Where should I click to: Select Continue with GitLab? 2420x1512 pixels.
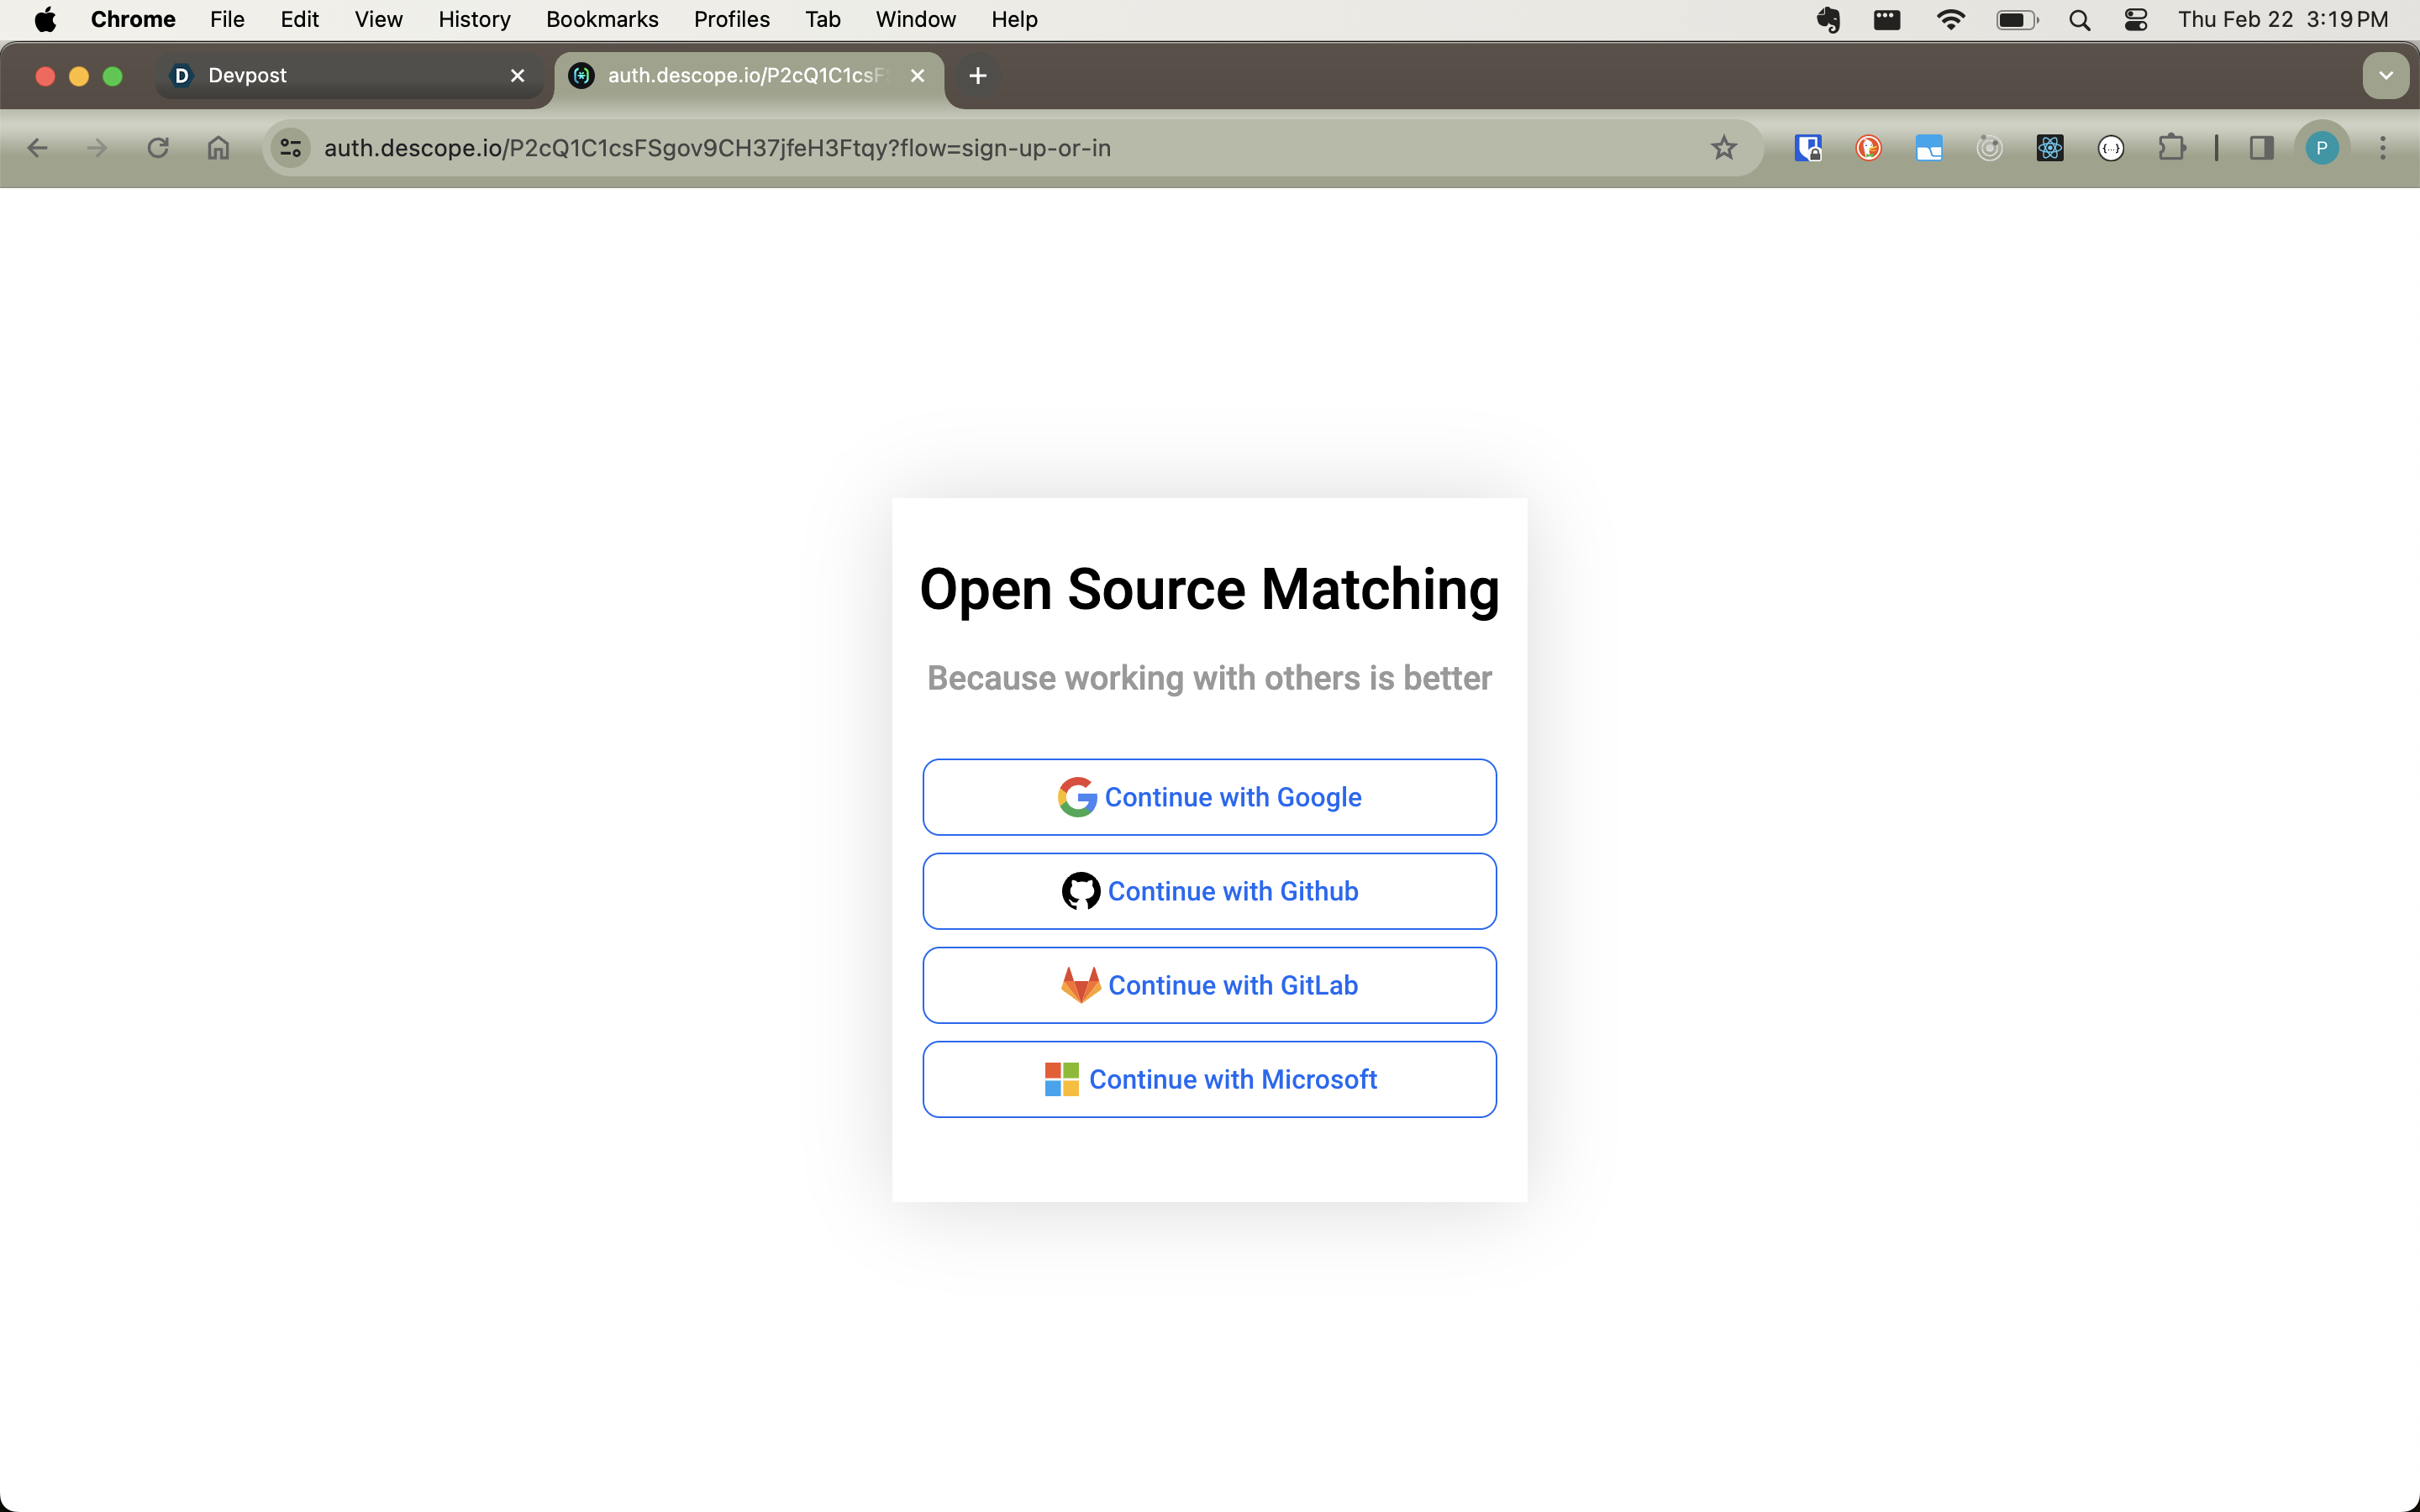coord(1209,985)
